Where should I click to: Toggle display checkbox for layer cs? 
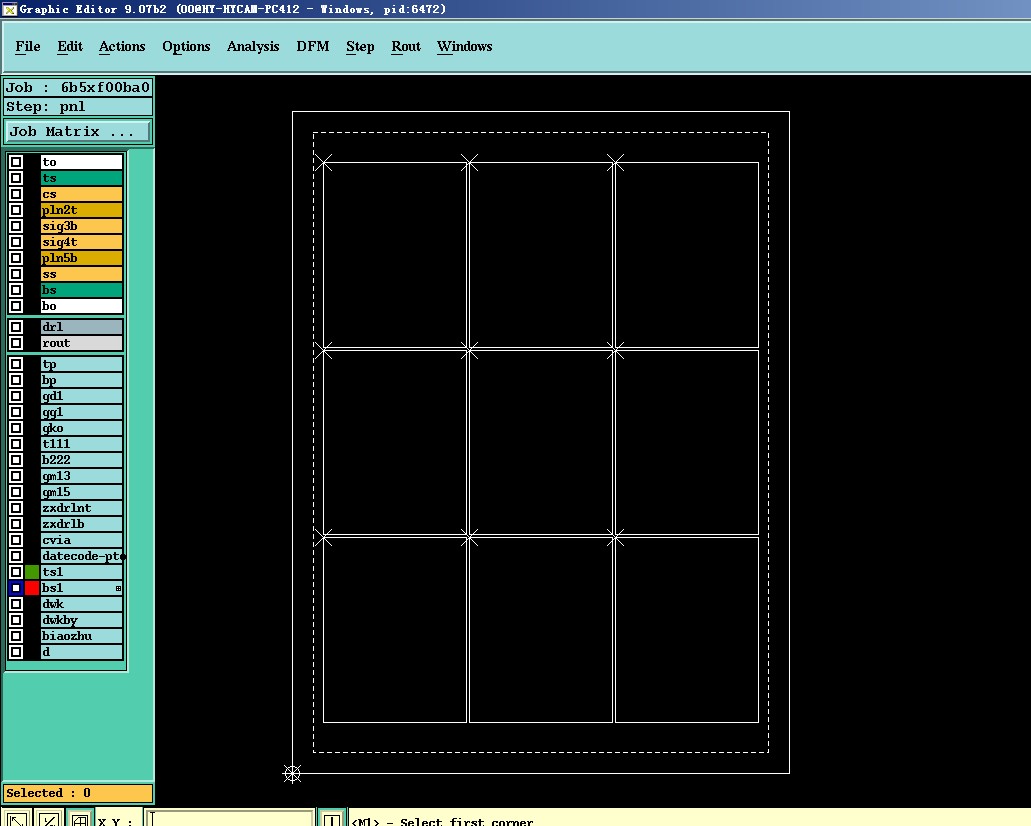pyautogui.click(x=16, y=194)
